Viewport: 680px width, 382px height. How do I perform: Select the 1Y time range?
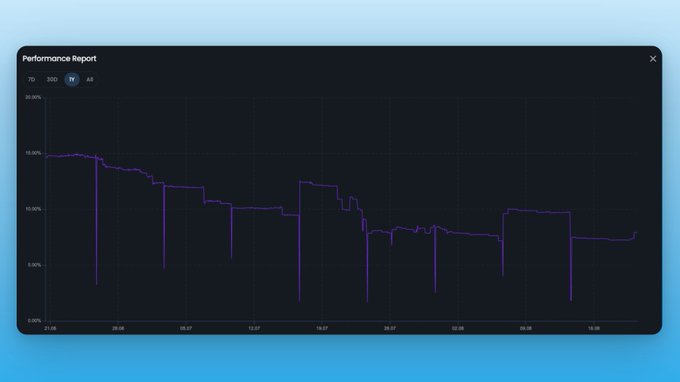(72, 79)
